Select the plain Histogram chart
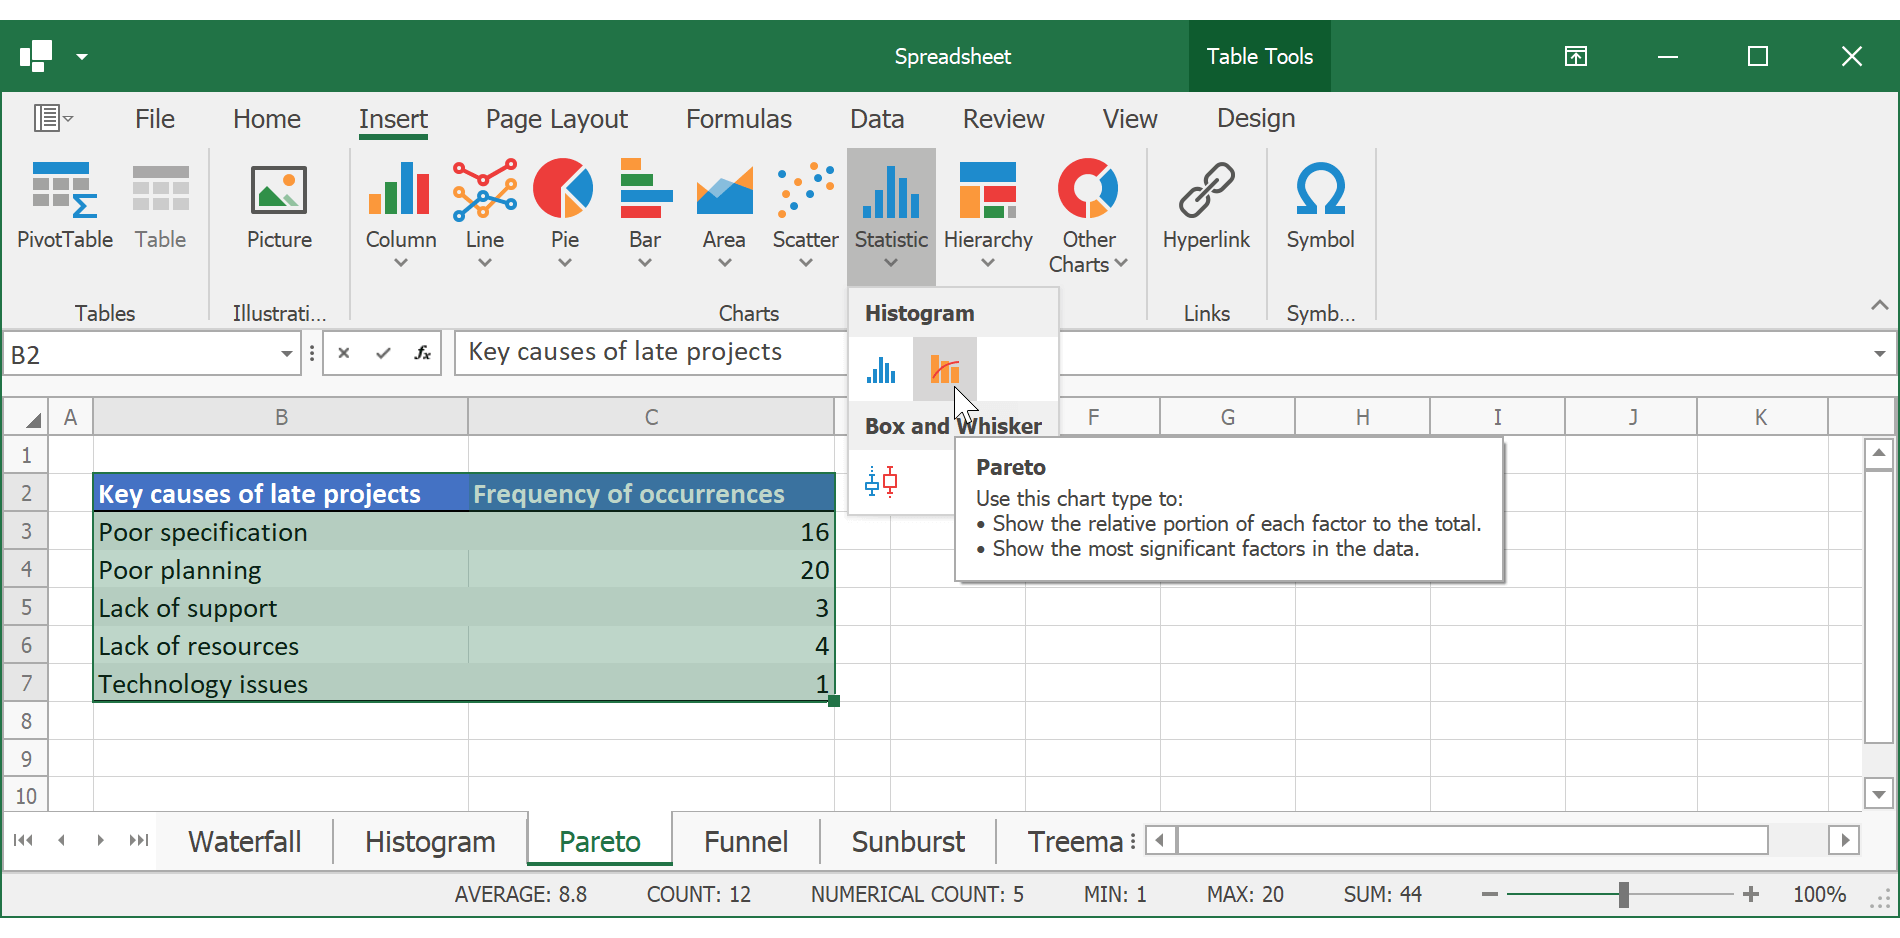The width and height of the screenshot is (1900, 938). (881, 369)
